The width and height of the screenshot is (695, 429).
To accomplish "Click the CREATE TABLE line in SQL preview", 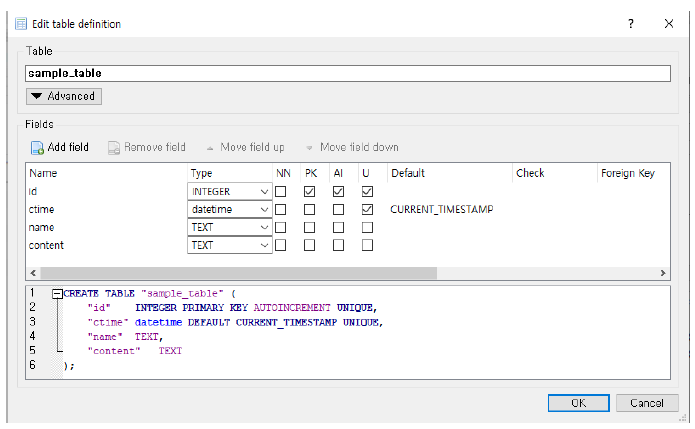I will tap(149, 293).
